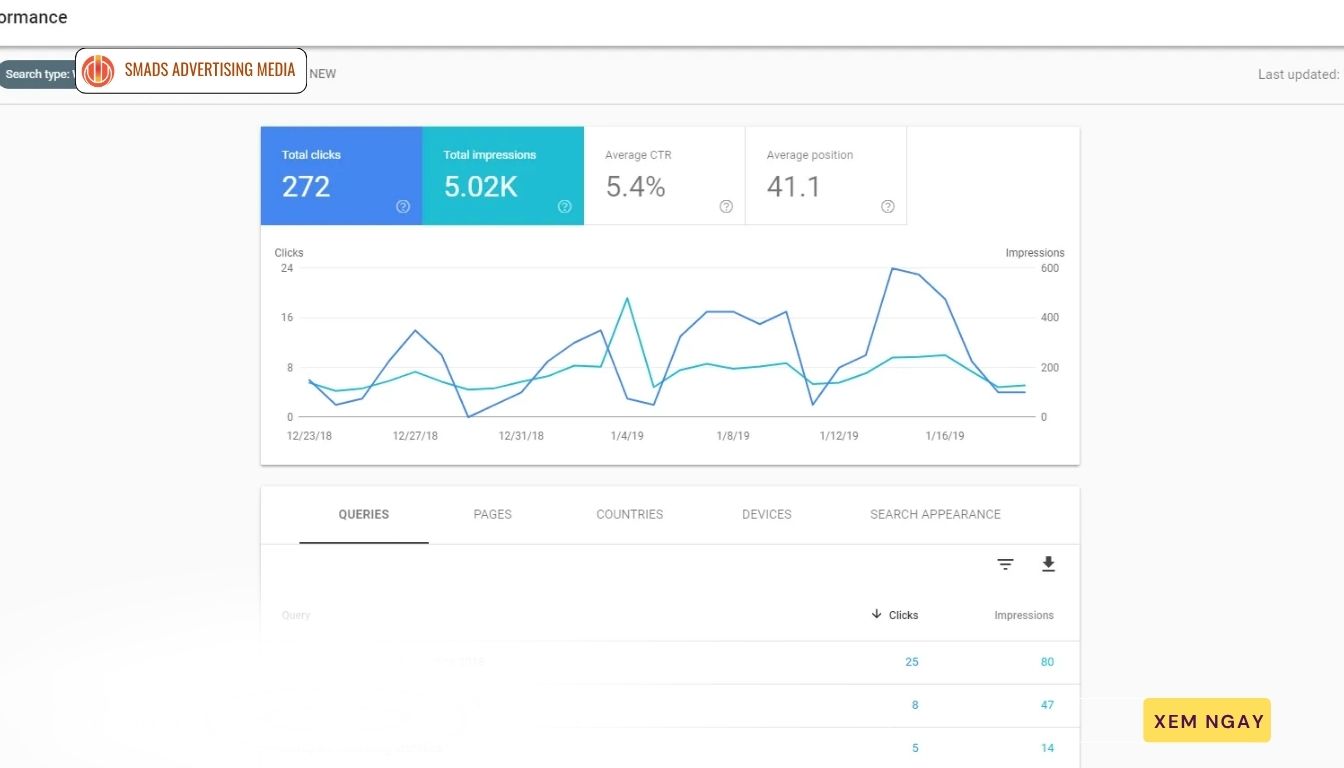The image size is (1344, 768).
Task: Click the download results icon
Action: point(1048,564)
